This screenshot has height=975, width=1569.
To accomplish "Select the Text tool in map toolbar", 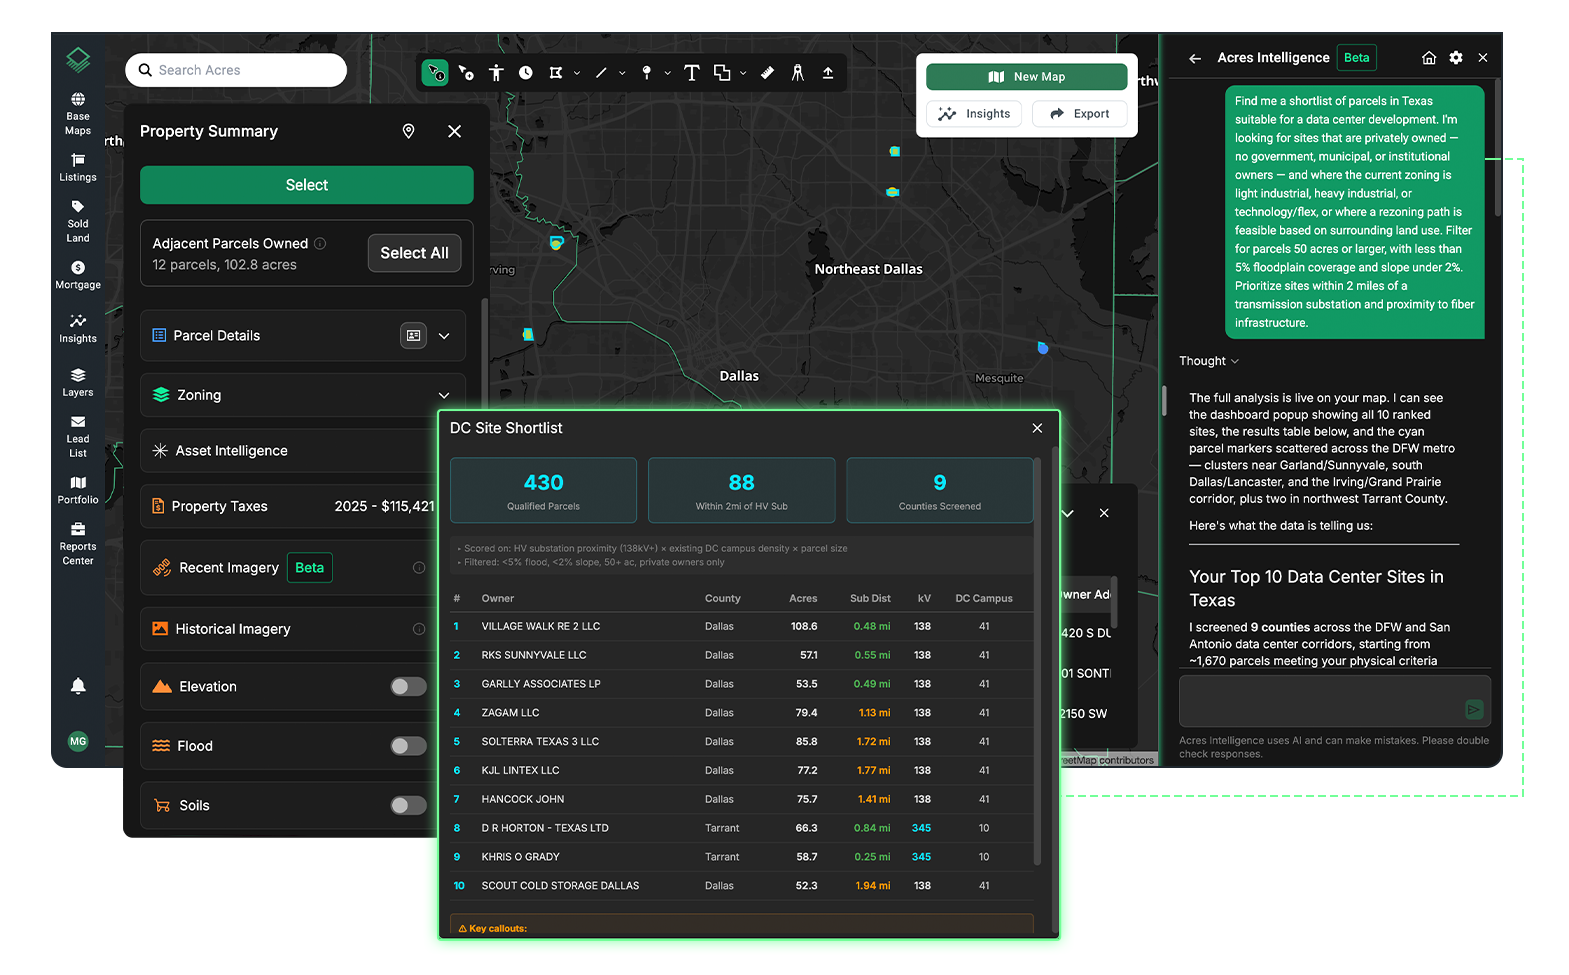I will pyautogui.click(x=691, y=73).
